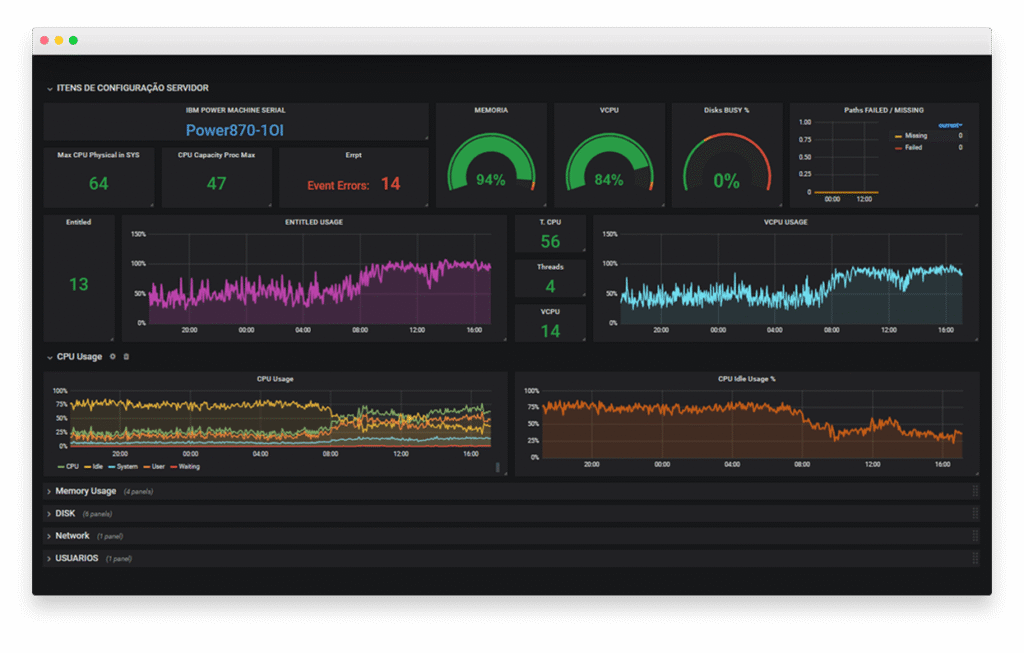Click the trash icon beside CPU Usage row
This screenshot has height=653, width=1024.
pos(126,356)
